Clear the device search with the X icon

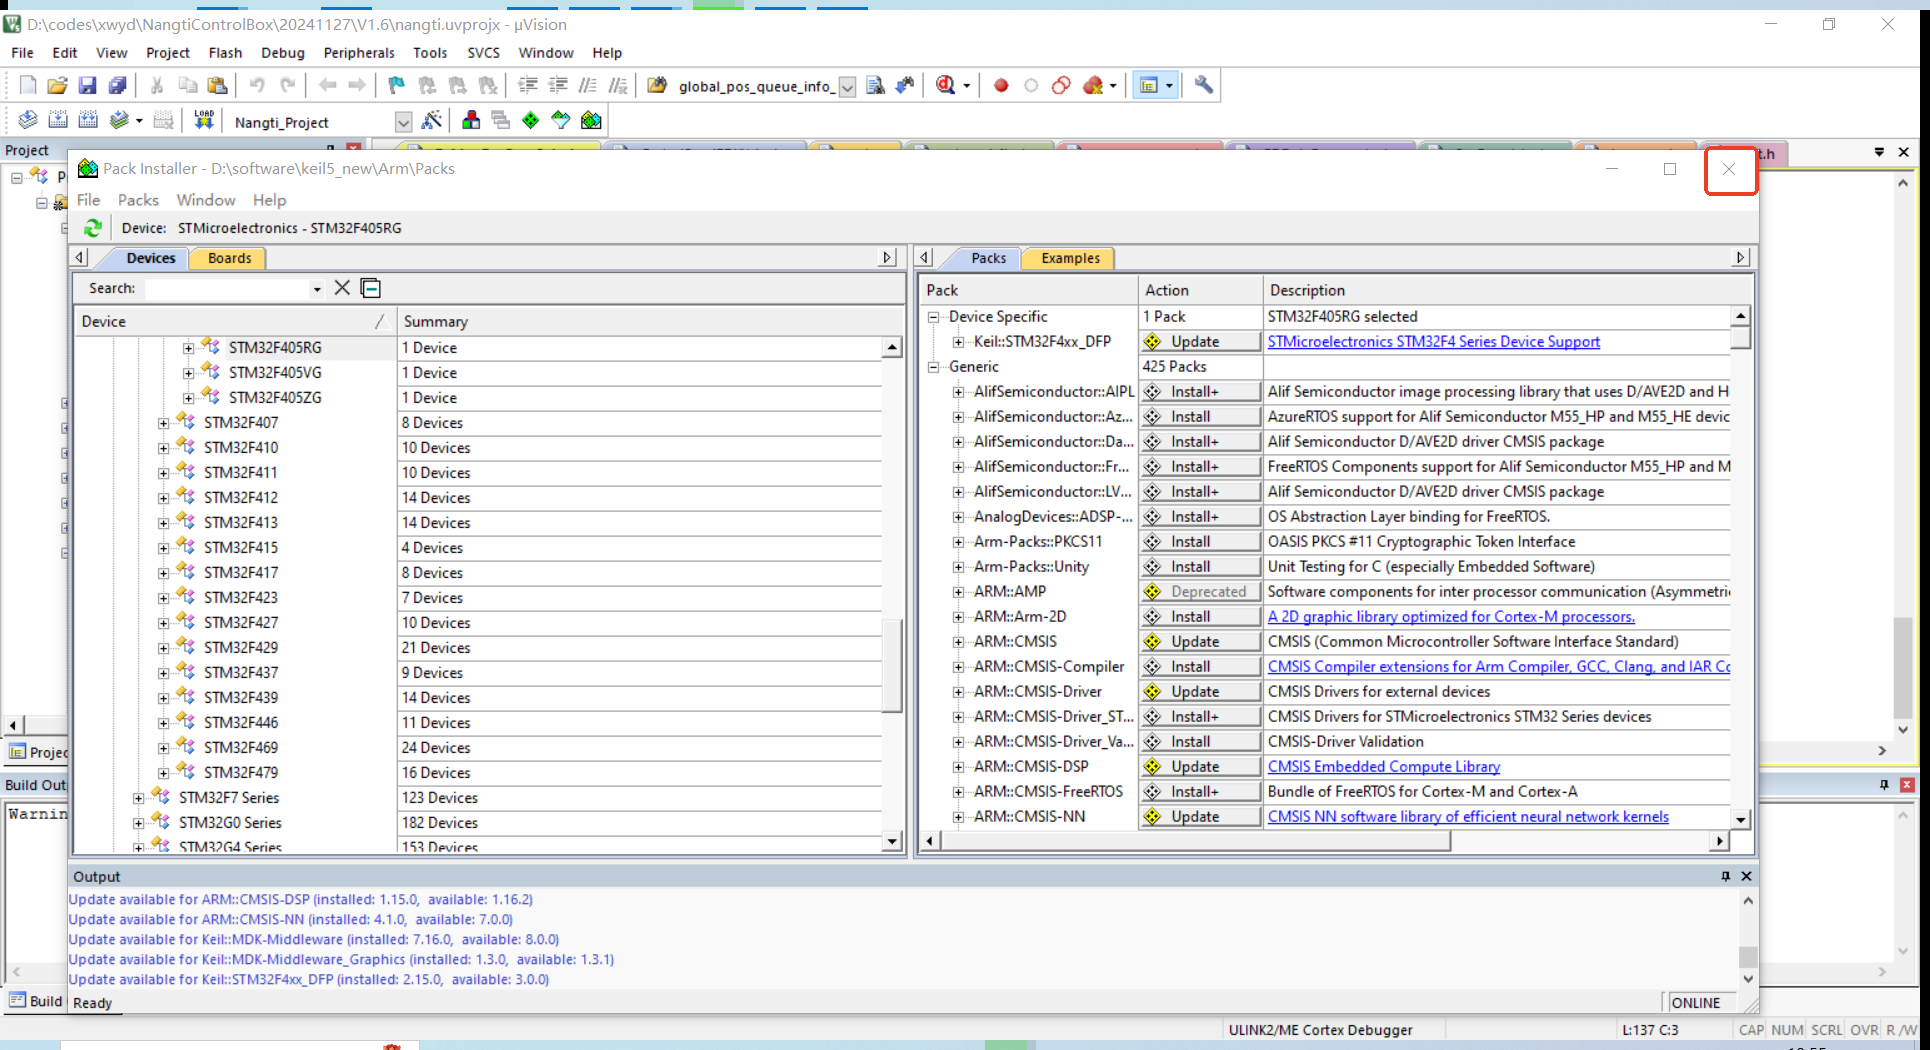tap(342, 288)
